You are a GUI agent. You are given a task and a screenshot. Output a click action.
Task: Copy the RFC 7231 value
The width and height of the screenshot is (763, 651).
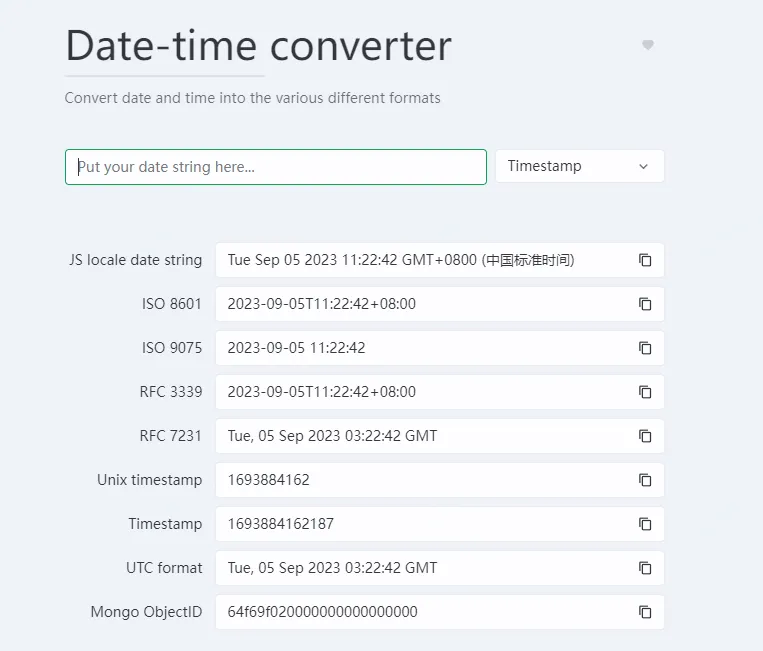click(645, 436)
